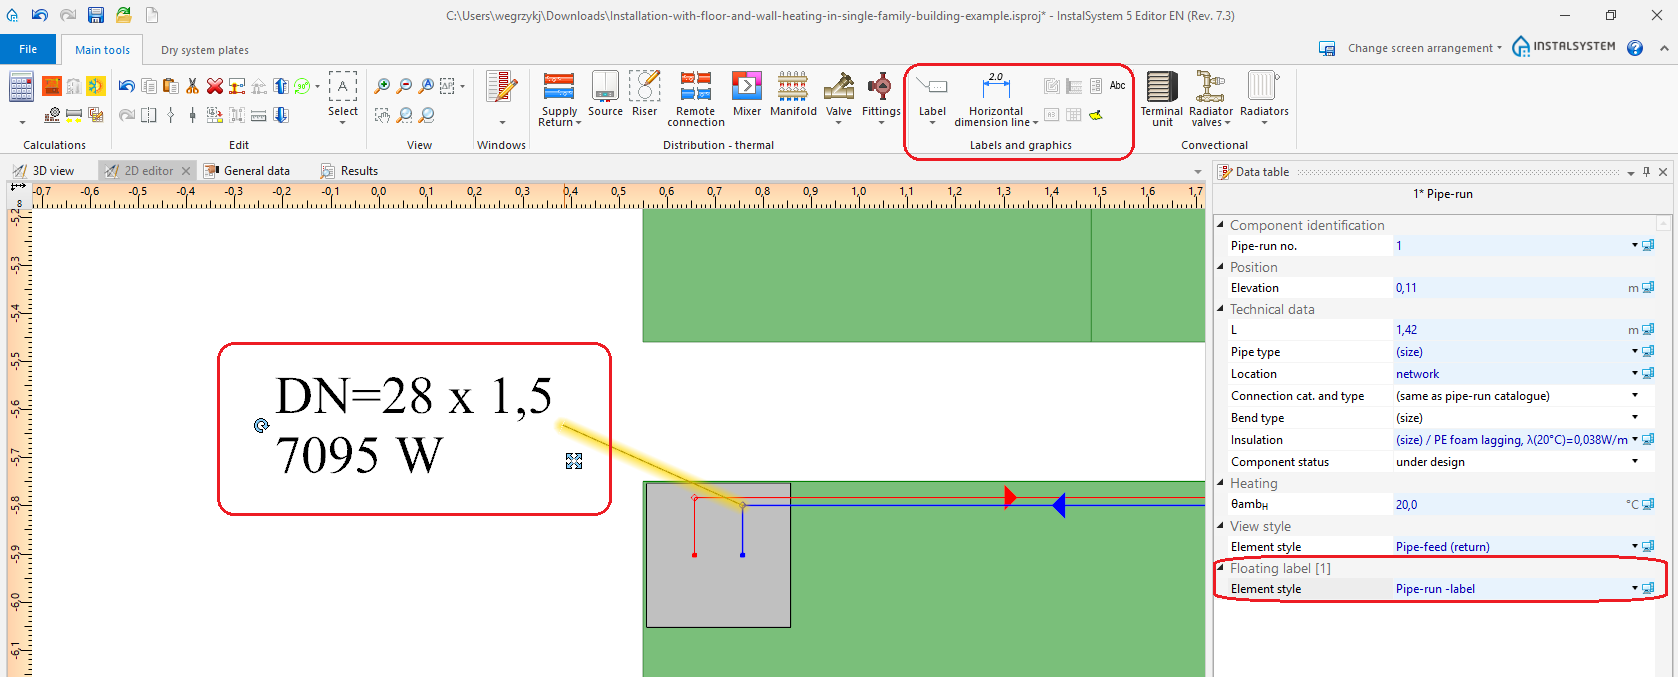Click the label text DN=28 x 1,5
Viewport: 1678px width, 677px height.
pos(413,396)
